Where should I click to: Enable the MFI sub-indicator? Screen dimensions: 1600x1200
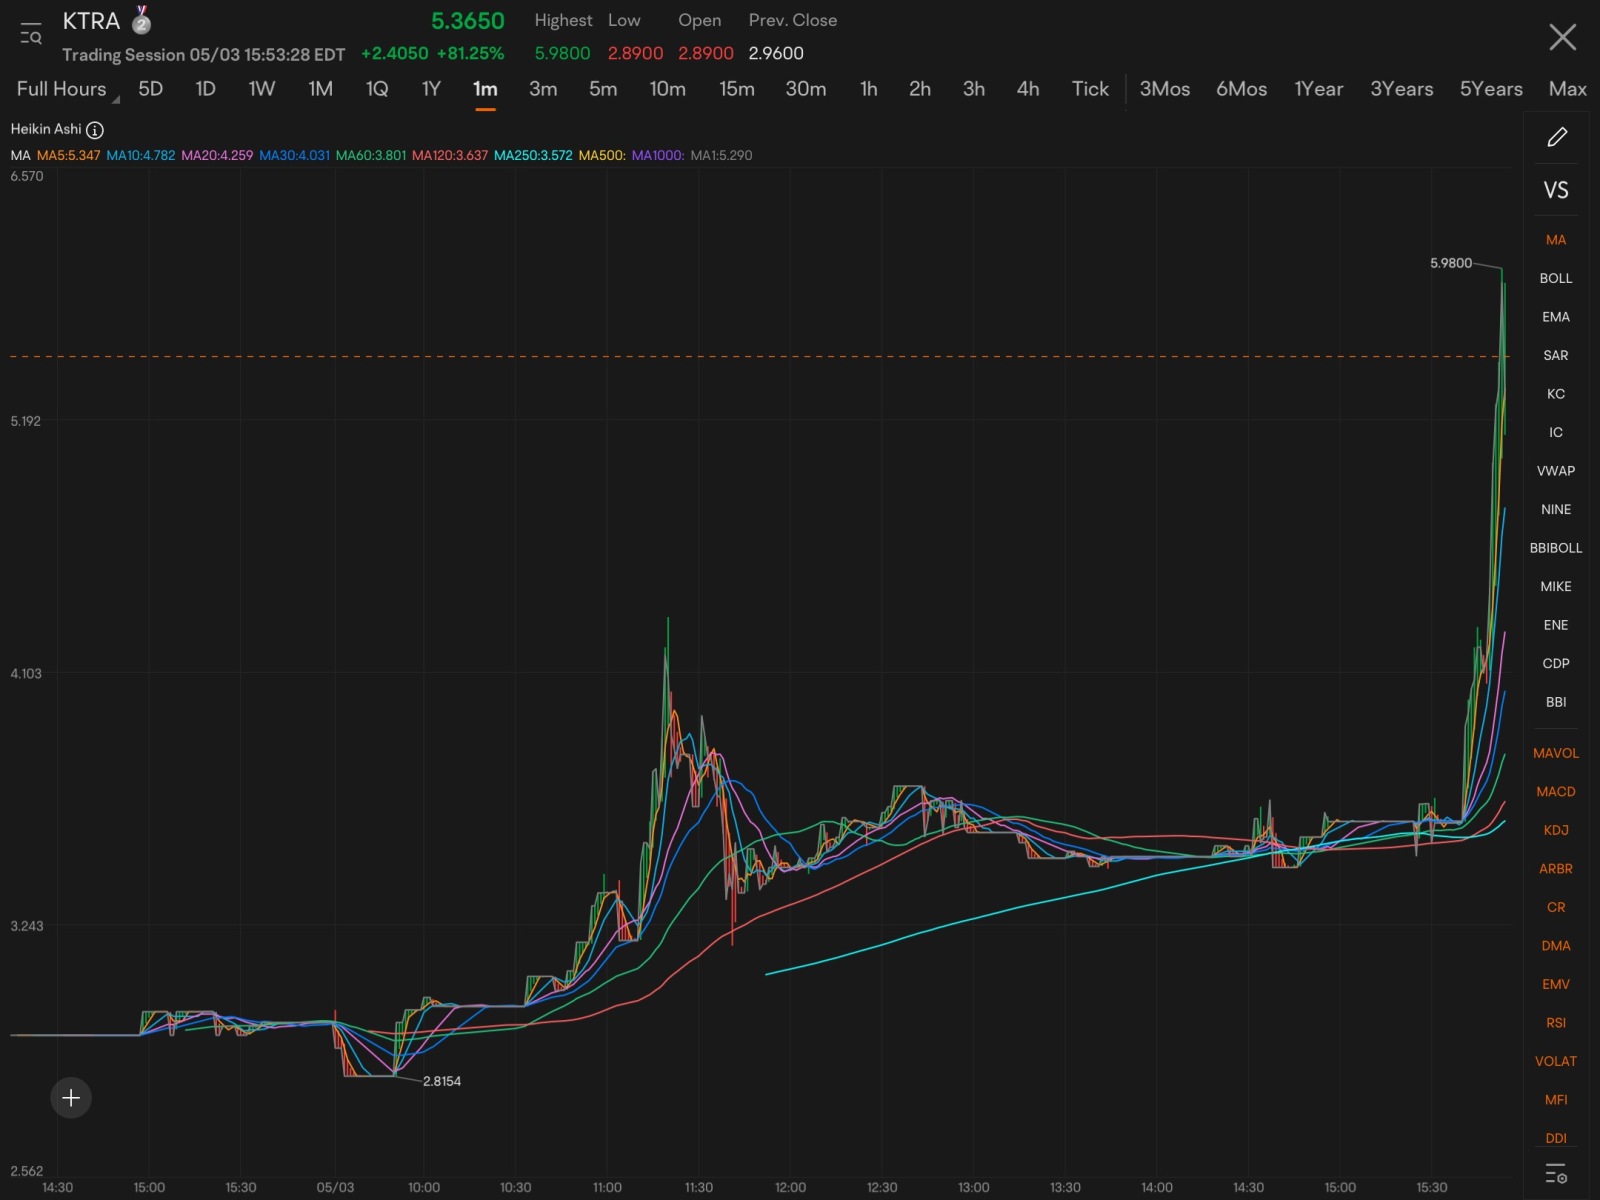pyautogui.click(x=1556, y=1100)
